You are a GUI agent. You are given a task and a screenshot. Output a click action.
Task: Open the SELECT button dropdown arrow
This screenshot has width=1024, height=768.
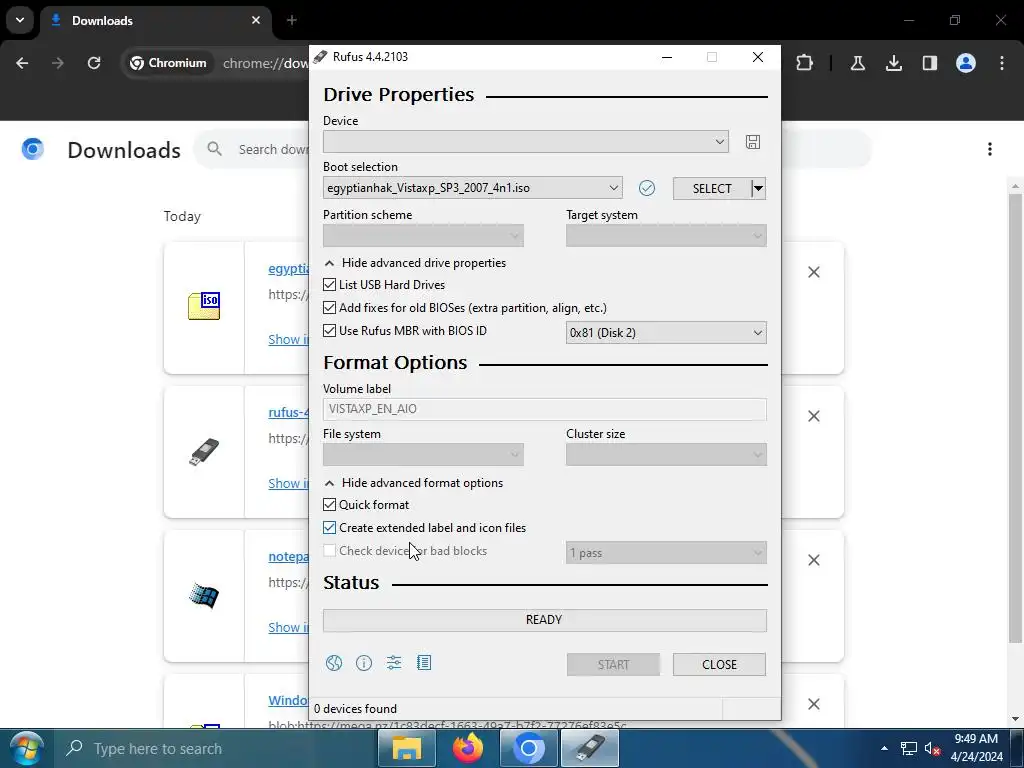click(758, 188)
